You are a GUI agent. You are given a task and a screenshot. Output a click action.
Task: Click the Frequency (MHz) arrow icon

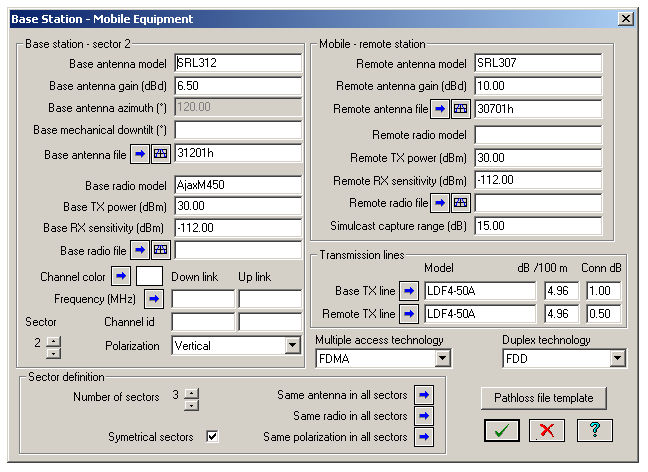(x=155, y=298)
